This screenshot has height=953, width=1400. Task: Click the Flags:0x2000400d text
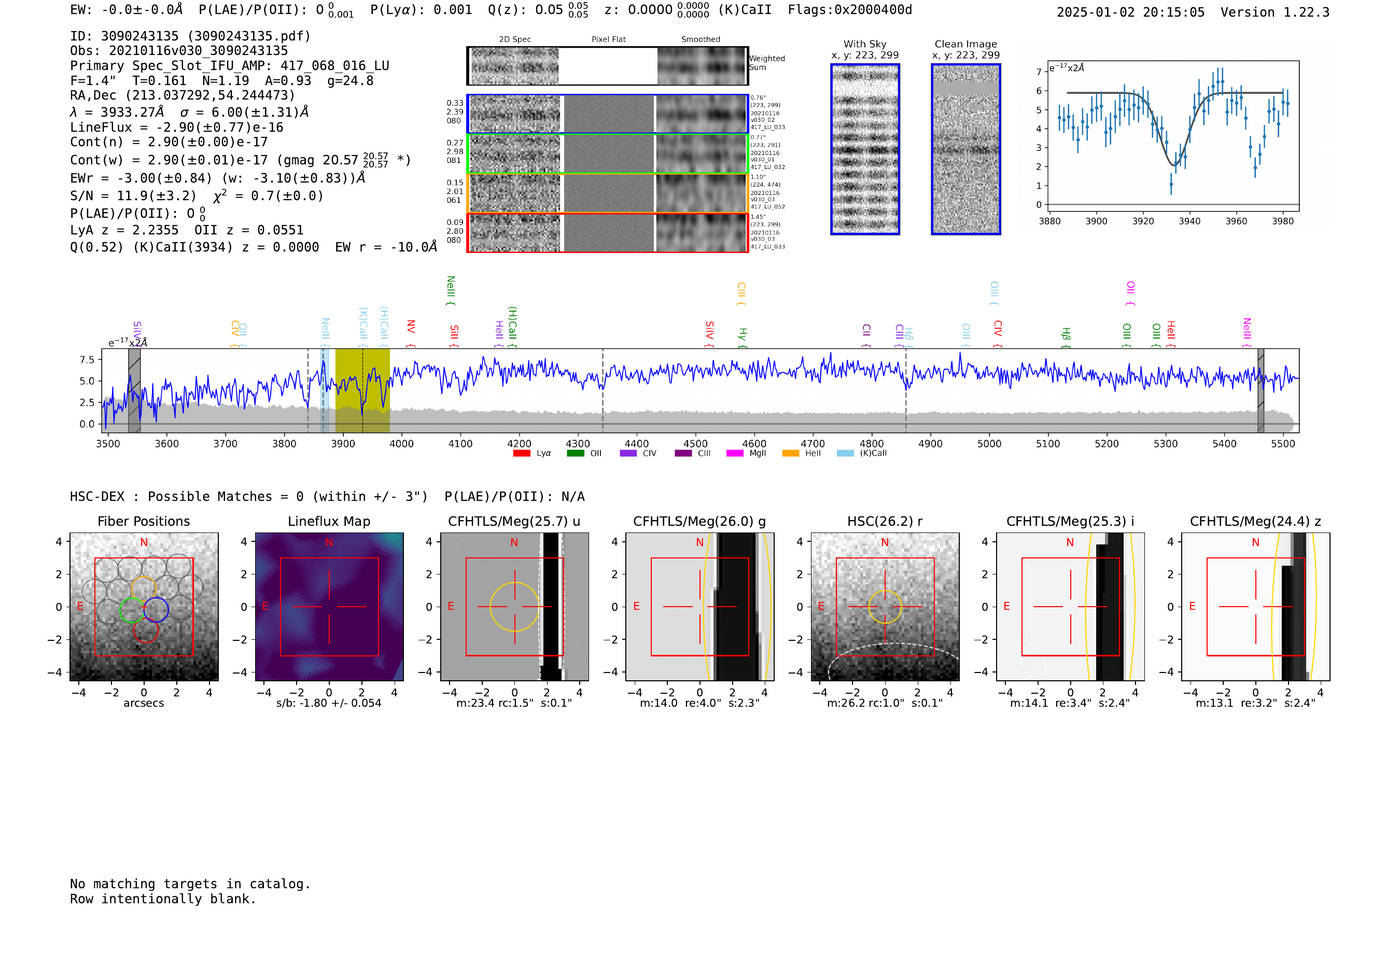(850, 10)
